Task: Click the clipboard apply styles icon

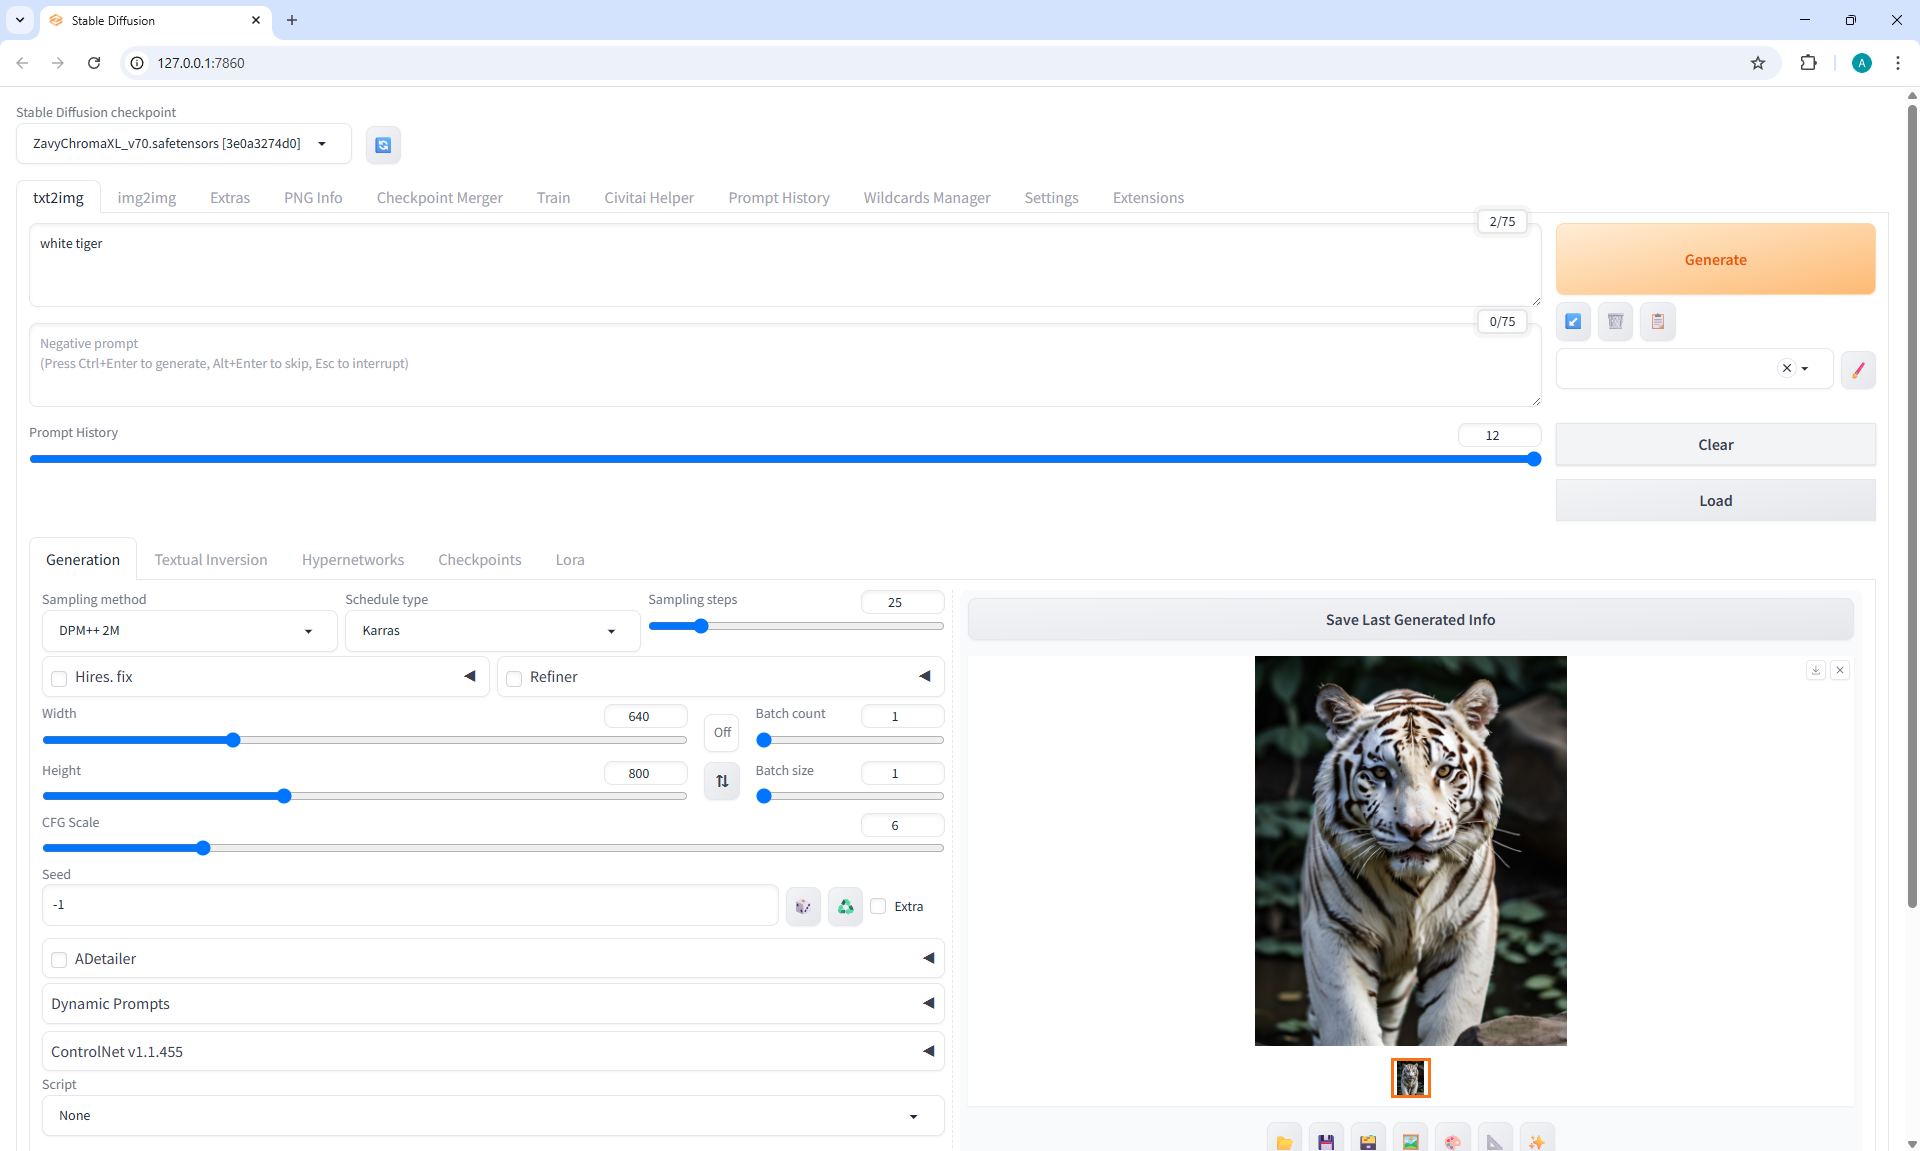Action: [1657, 322]
